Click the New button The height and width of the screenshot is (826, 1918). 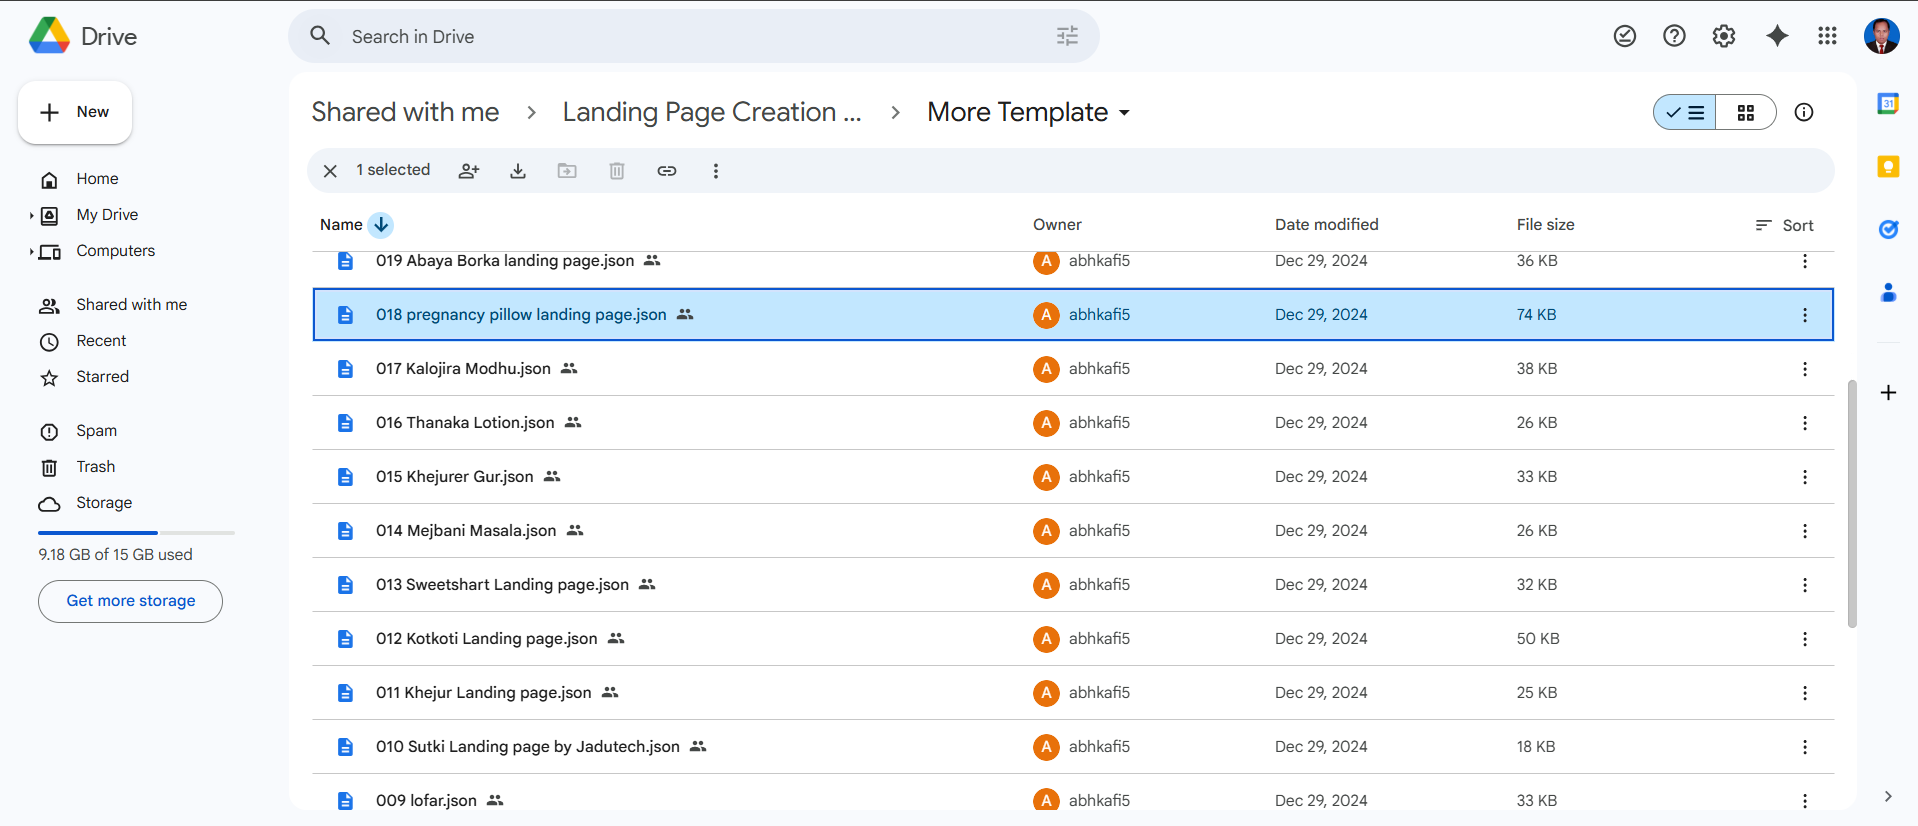[x=75, y=112]
